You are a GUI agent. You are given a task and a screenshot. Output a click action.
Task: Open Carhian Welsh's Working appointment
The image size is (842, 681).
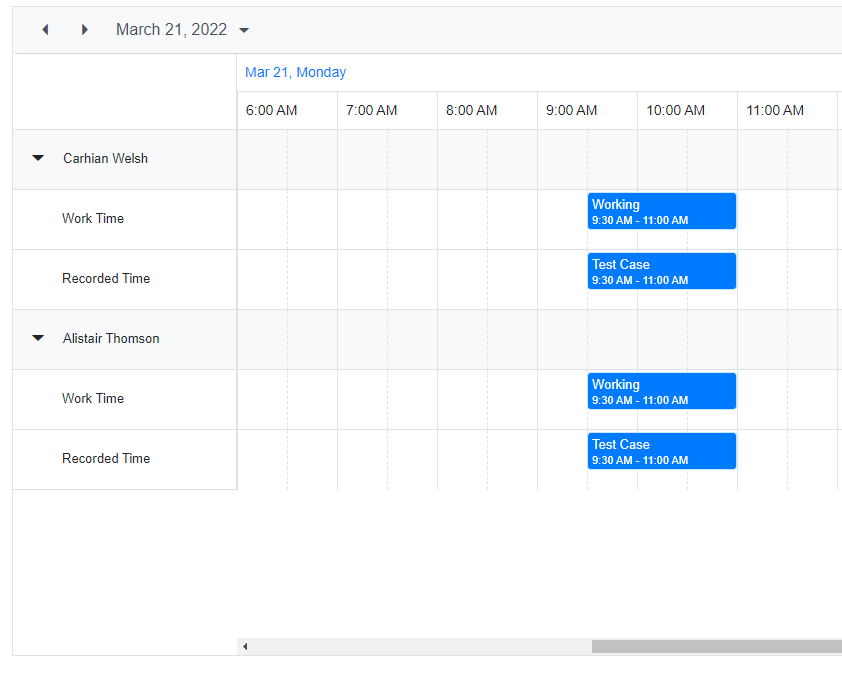point(661,211)
